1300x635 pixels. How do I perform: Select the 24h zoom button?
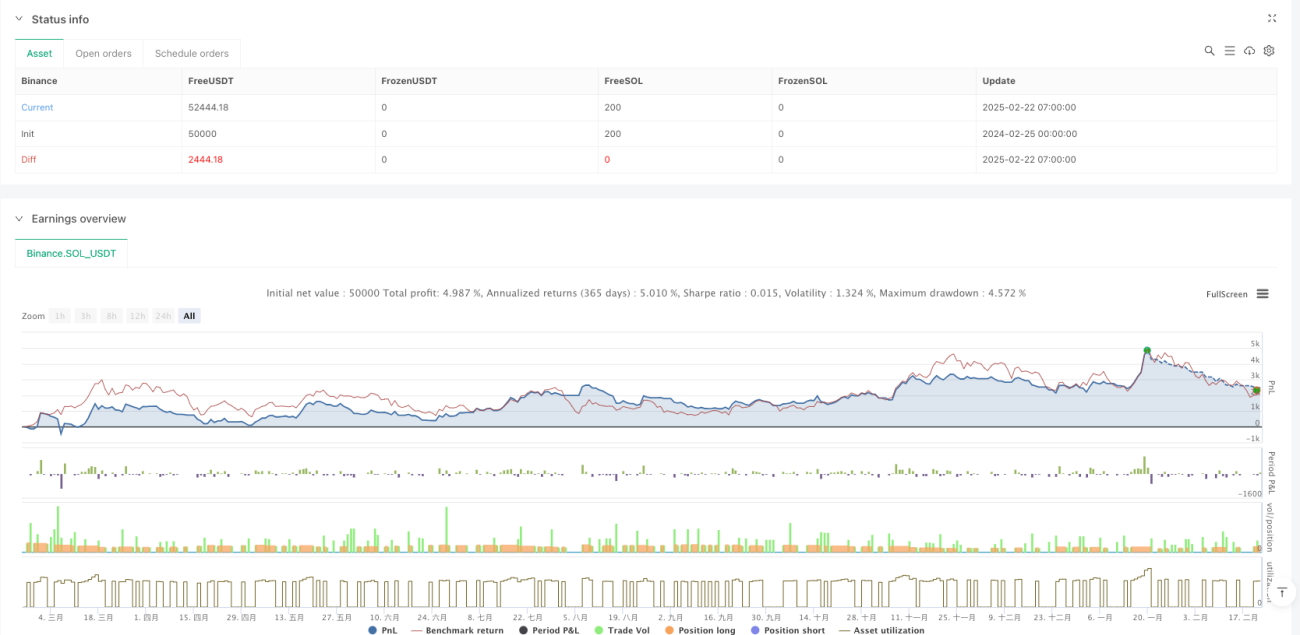coord(164,316)
